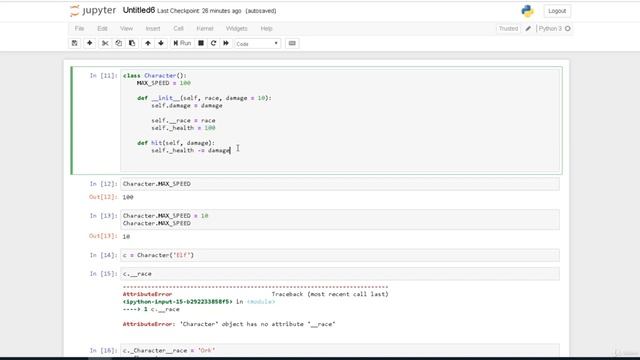Click the Python 3 kernel name
Viewport: 640px width, 360px height.
[x=550, y=29]
